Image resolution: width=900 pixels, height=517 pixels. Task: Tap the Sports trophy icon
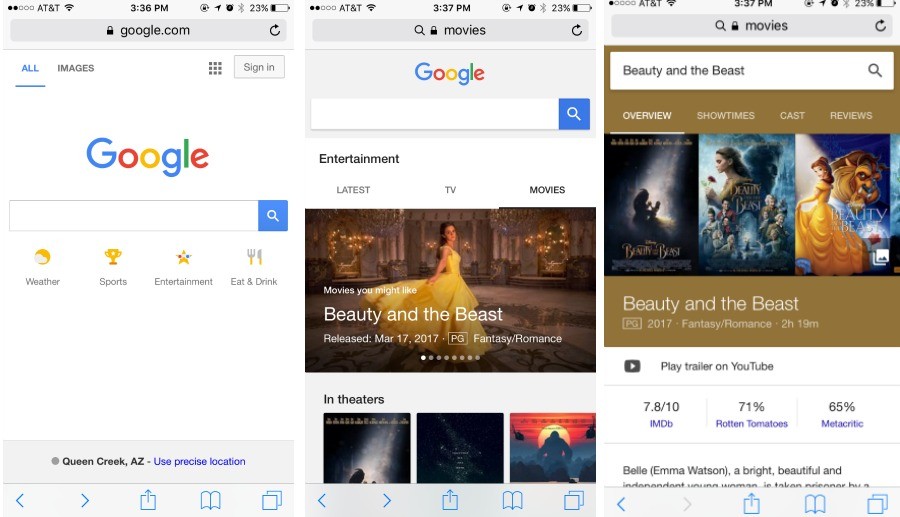(x=112, y=256)
